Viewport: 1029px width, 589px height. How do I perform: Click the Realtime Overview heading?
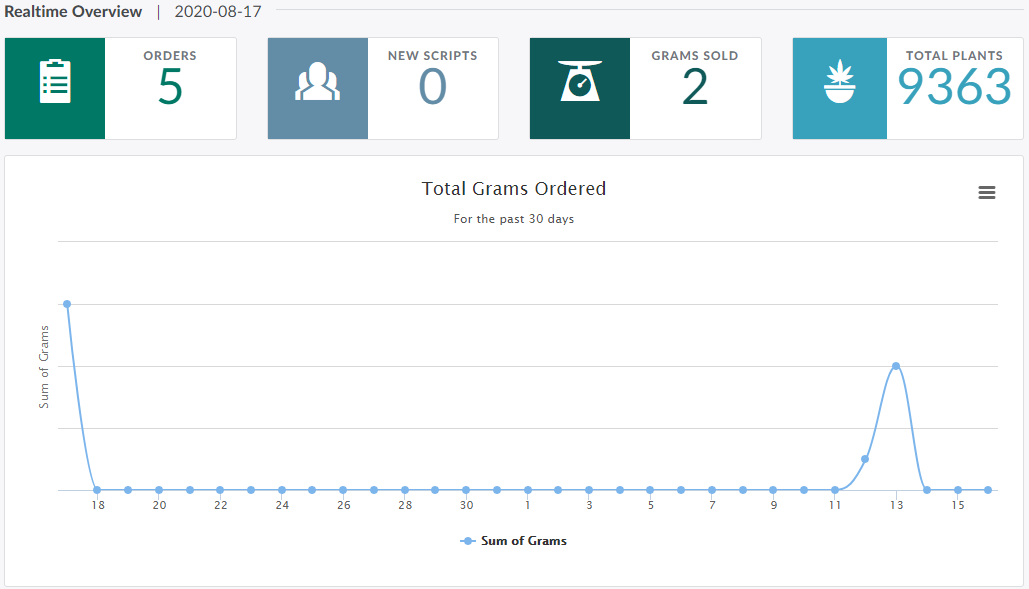click(x=73, y=12)
